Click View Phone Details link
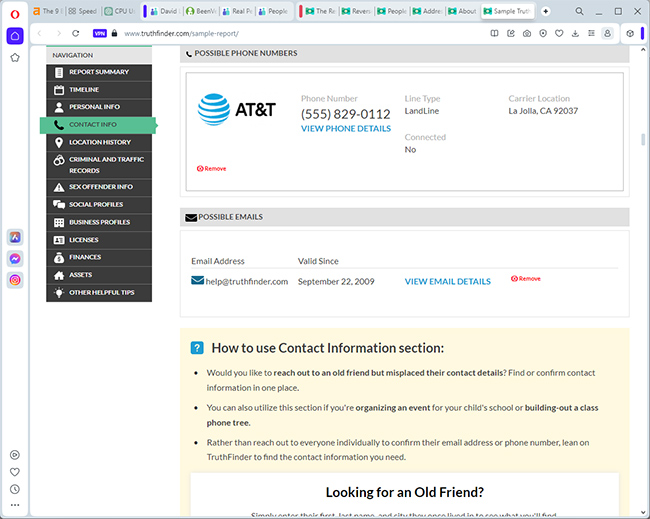 [346, 129]
